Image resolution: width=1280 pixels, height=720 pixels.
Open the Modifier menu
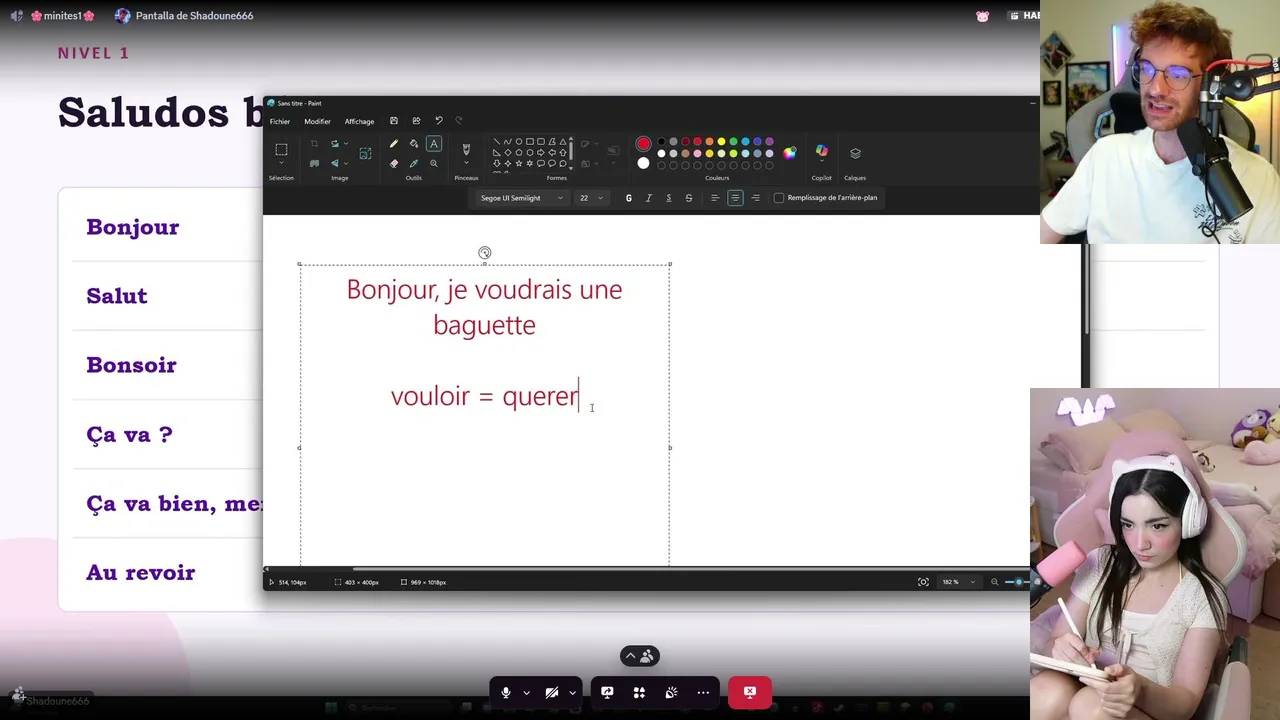317,121
